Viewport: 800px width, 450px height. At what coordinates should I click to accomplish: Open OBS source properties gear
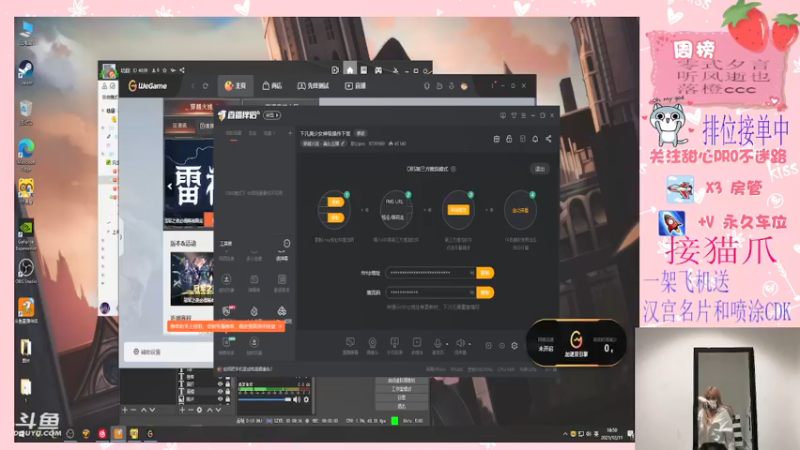(x=199, y=410)
